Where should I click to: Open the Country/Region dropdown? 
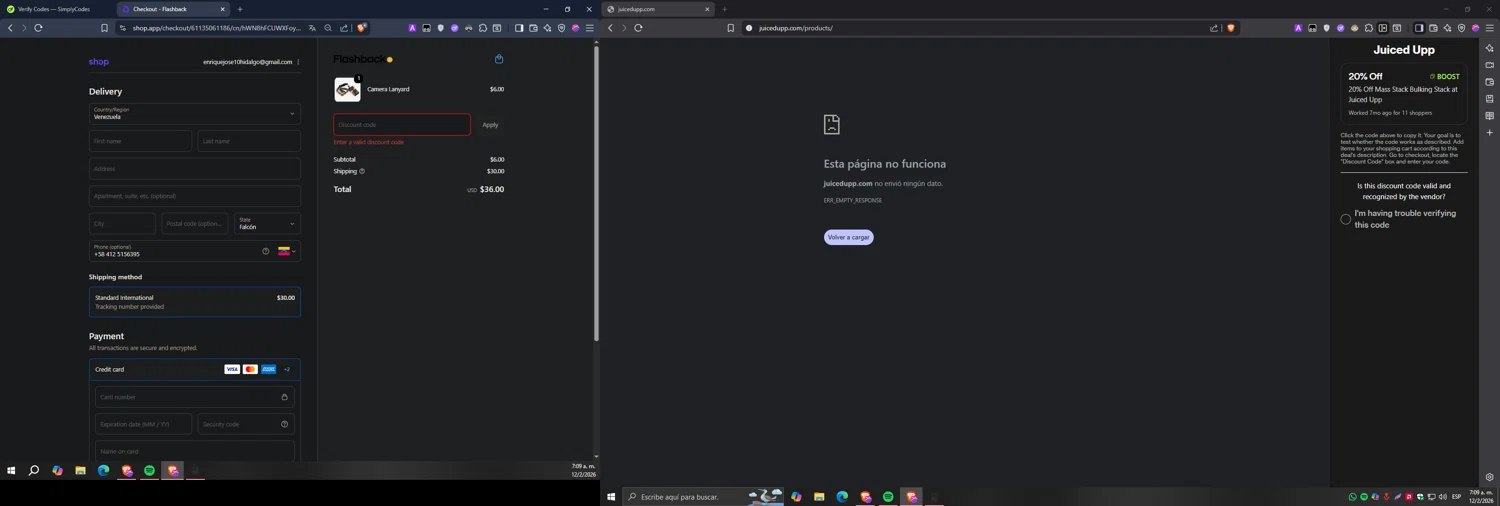coord(194,113)
